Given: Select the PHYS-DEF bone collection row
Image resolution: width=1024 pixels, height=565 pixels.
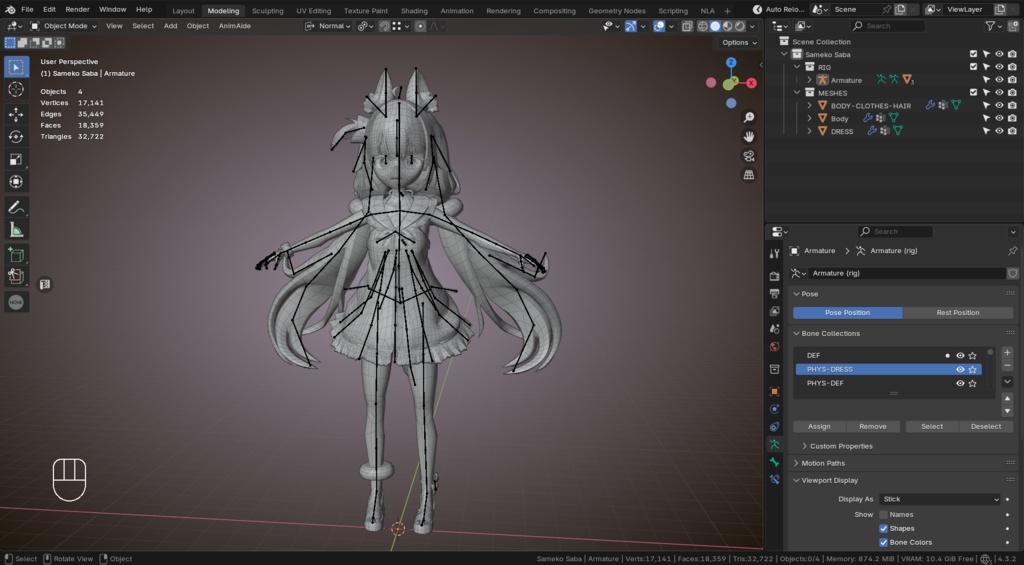Looking at the screenshot, I should pyautogui.click(x=888, y=383).
